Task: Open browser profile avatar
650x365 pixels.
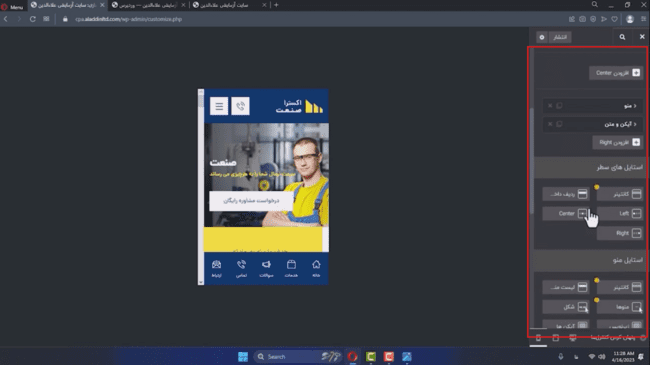Action: [x=630, y=19]
